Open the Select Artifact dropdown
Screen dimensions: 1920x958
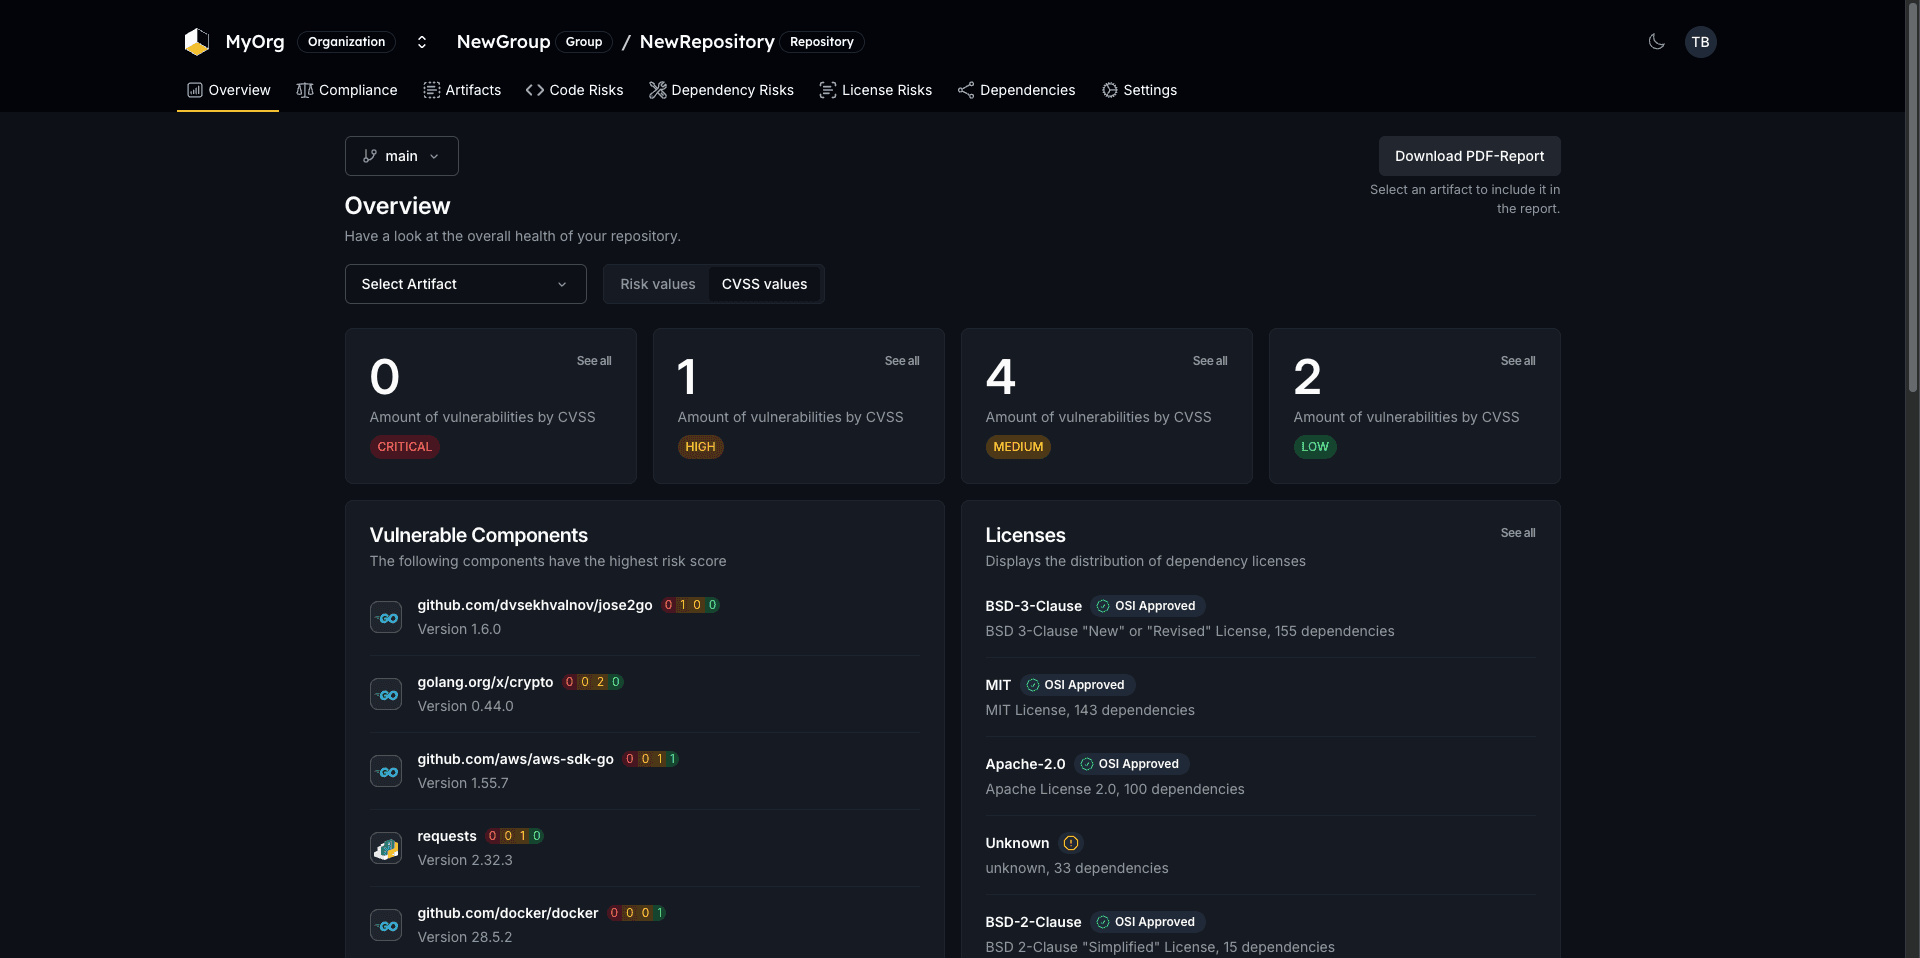point(464,284)
